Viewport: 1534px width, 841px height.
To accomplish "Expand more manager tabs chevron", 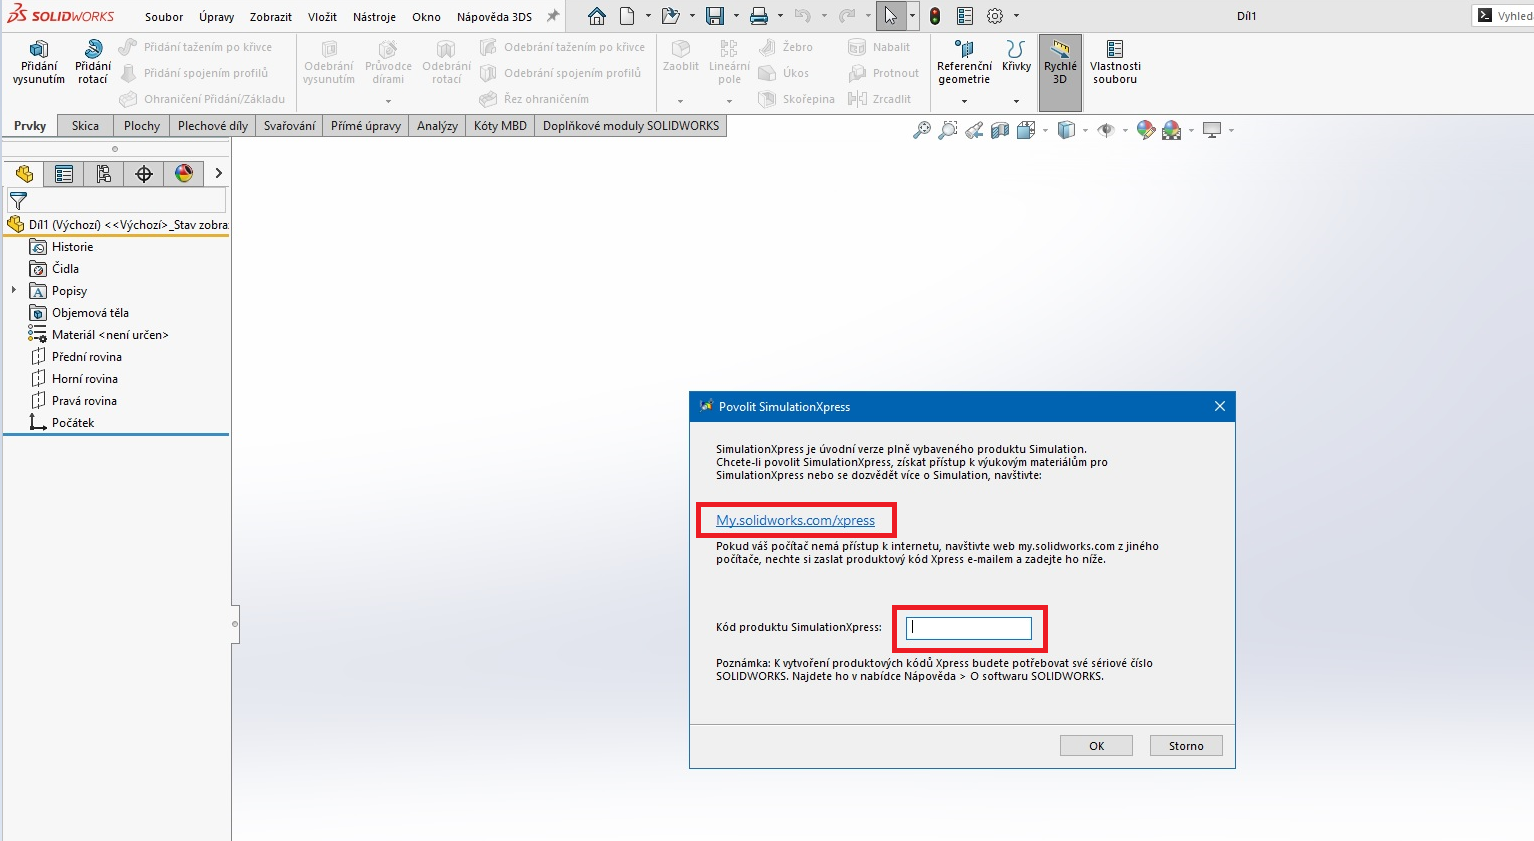I will pyautogui.click(x=218, y=174).
